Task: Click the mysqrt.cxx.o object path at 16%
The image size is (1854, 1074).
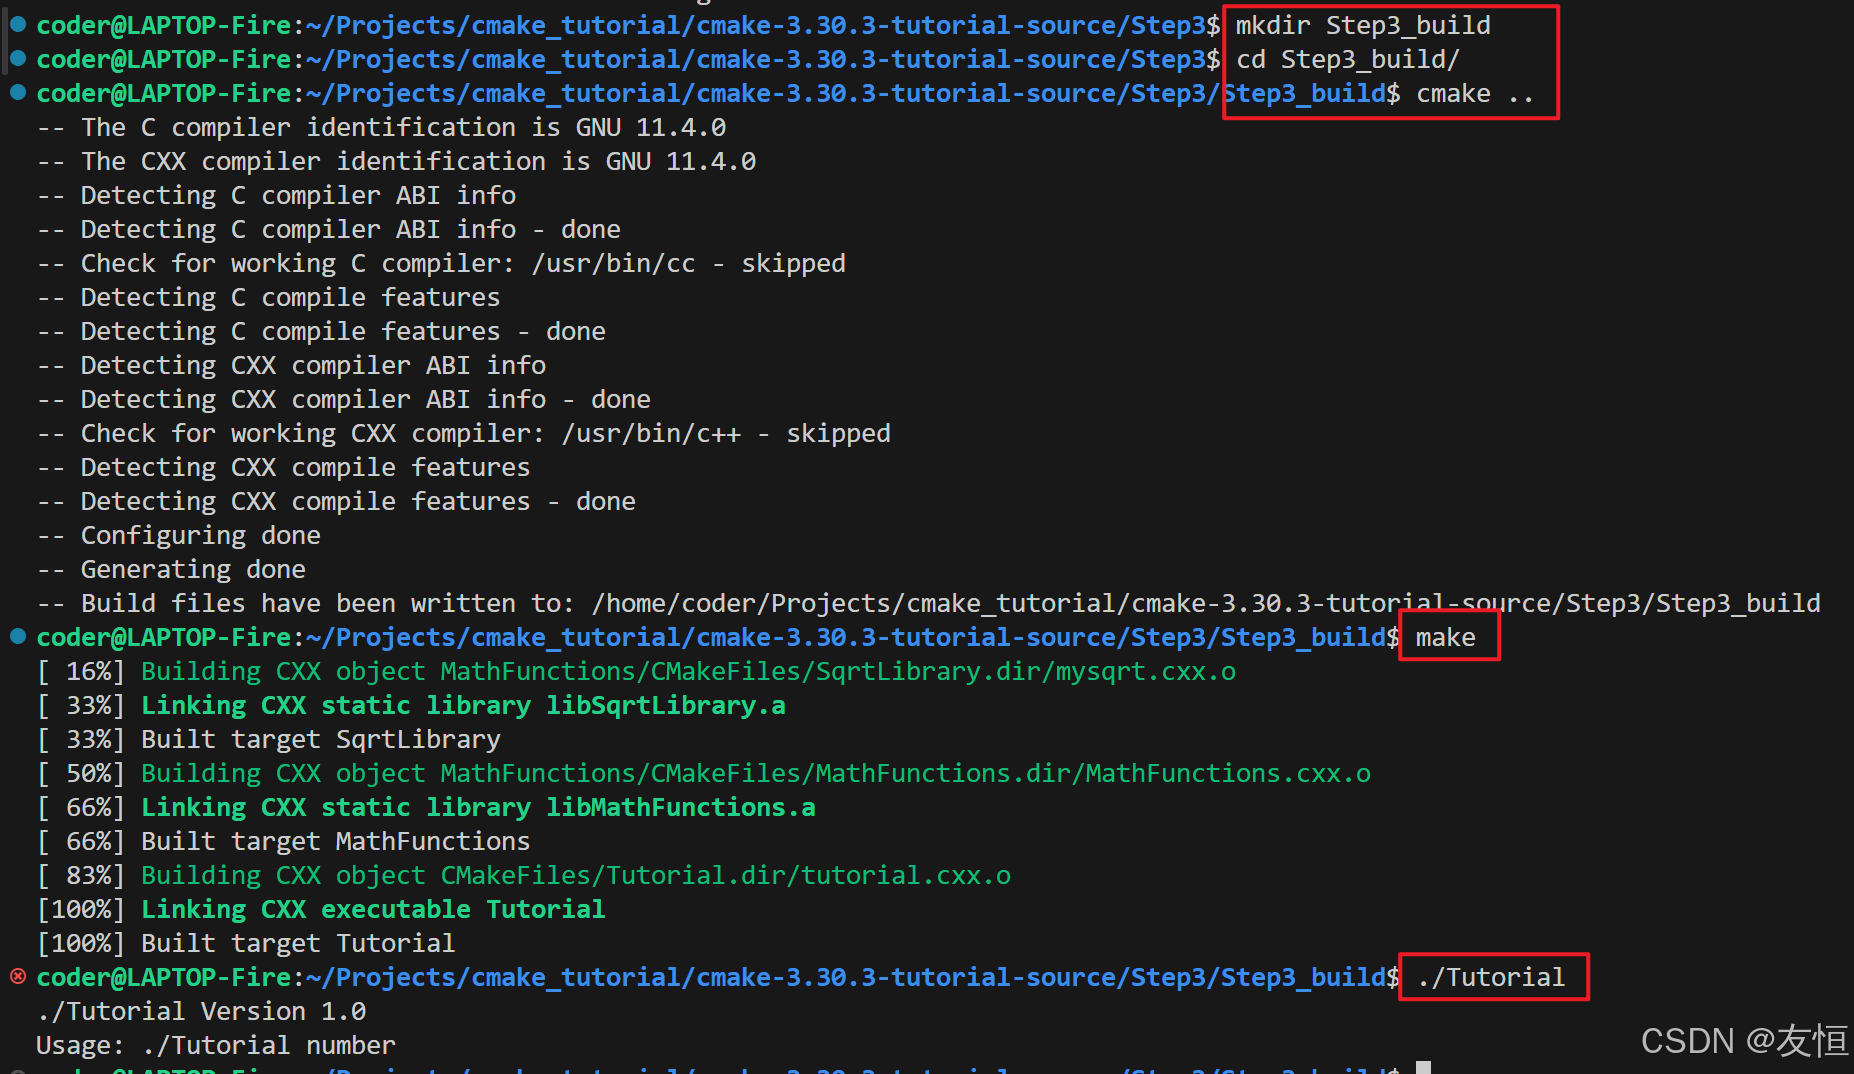Action: click(838, 671)
